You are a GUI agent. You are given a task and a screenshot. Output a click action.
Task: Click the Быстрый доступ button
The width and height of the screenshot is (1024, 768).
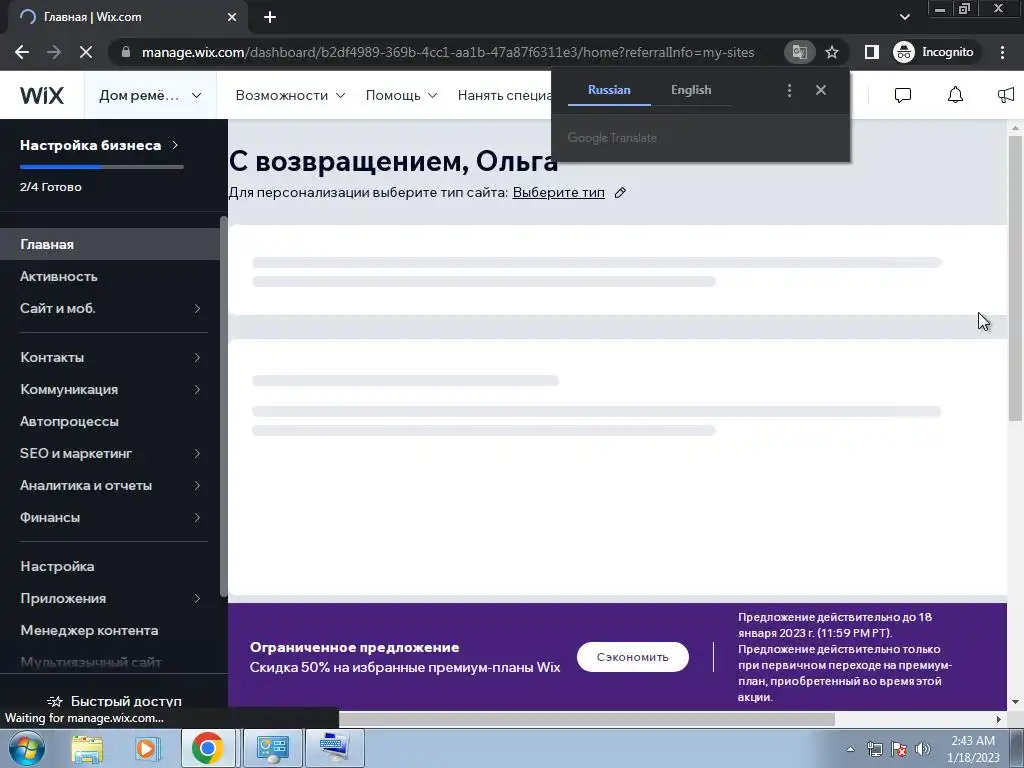point(114,701)
